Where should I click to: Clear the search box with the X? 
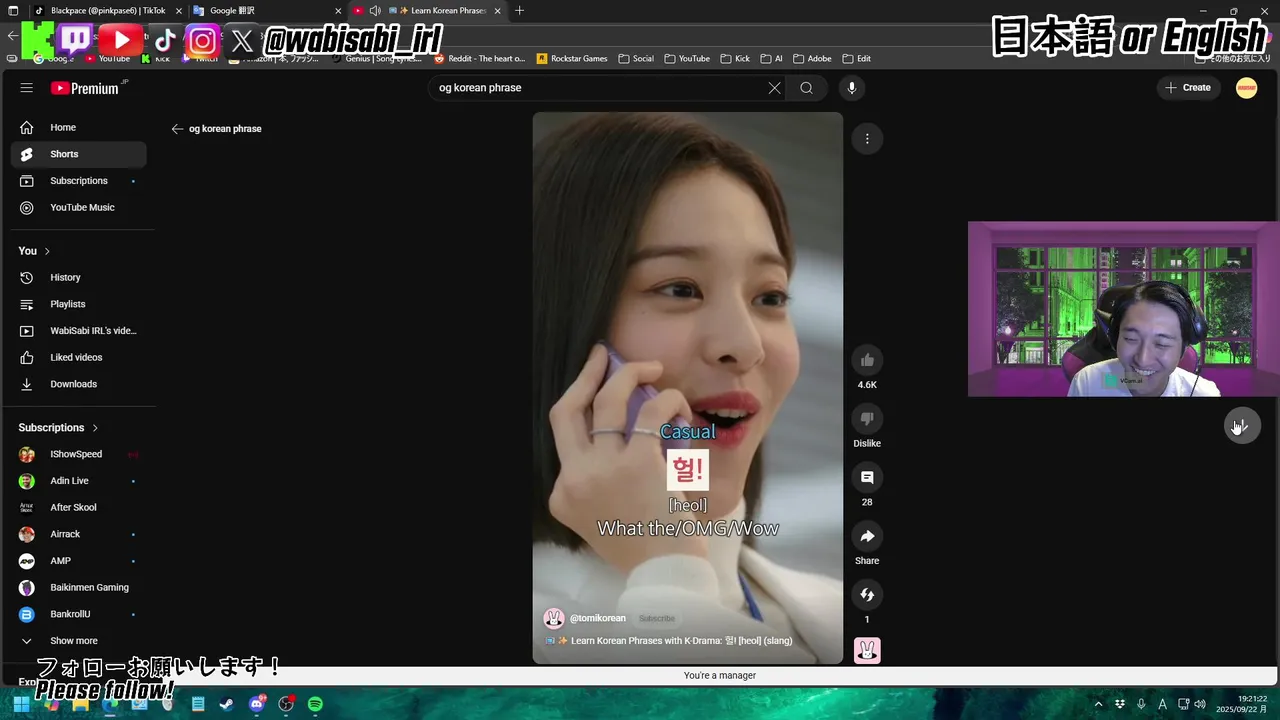pos(774,88)
